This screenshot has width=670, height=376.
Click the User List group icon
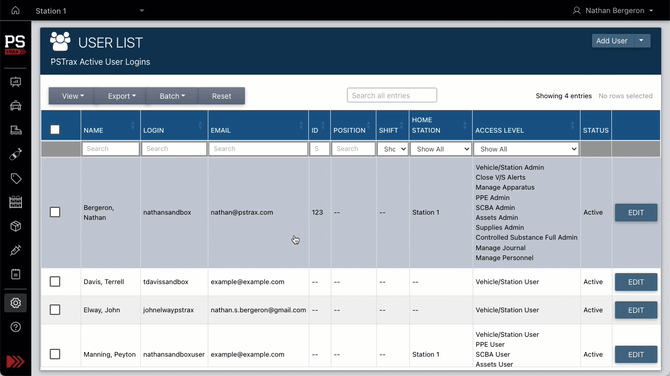click(x=60, y=41)
